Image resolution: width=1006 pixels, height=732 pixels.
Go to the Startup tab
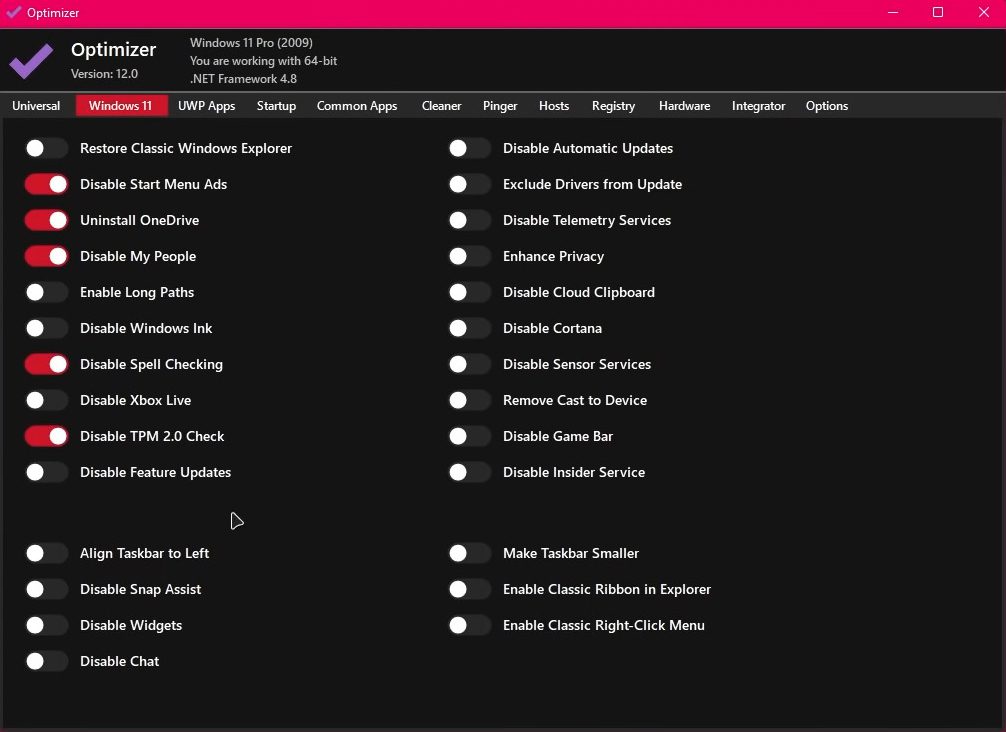click(x=276, y=106)
